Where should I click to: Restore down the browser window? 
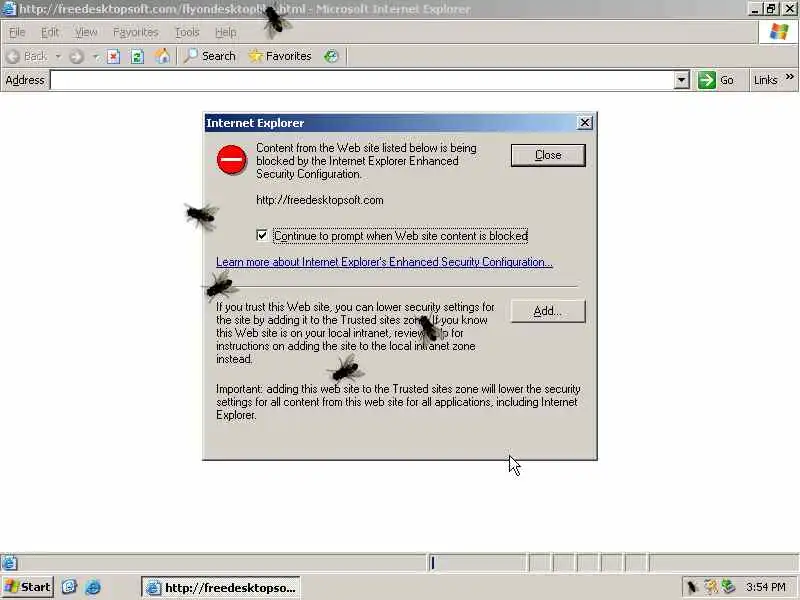click(771, 9)
